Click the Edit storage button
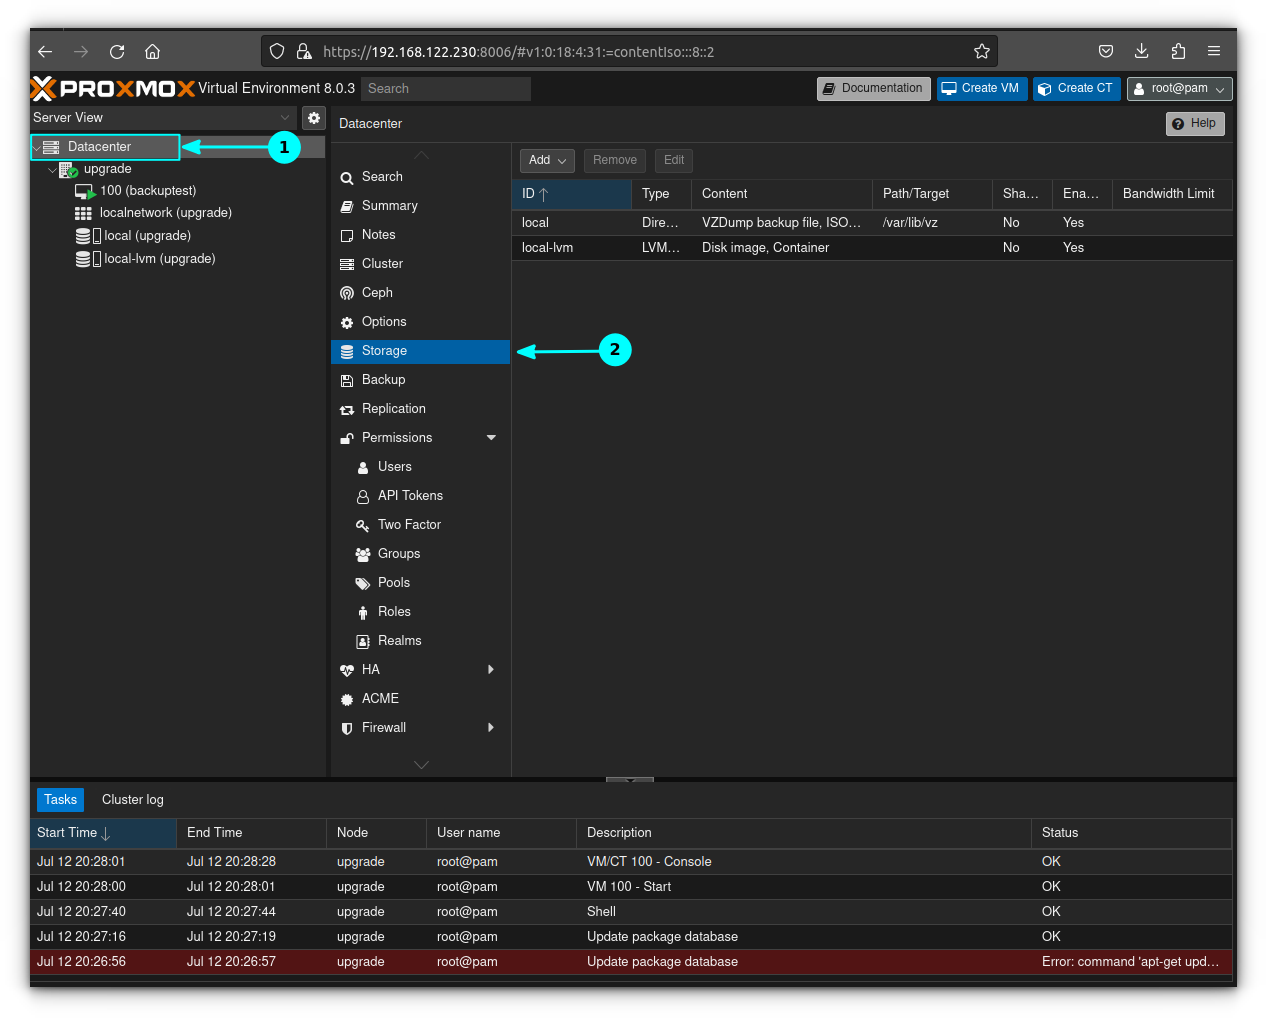Viewport: 1267px width, 1019px height. point(674,161)
